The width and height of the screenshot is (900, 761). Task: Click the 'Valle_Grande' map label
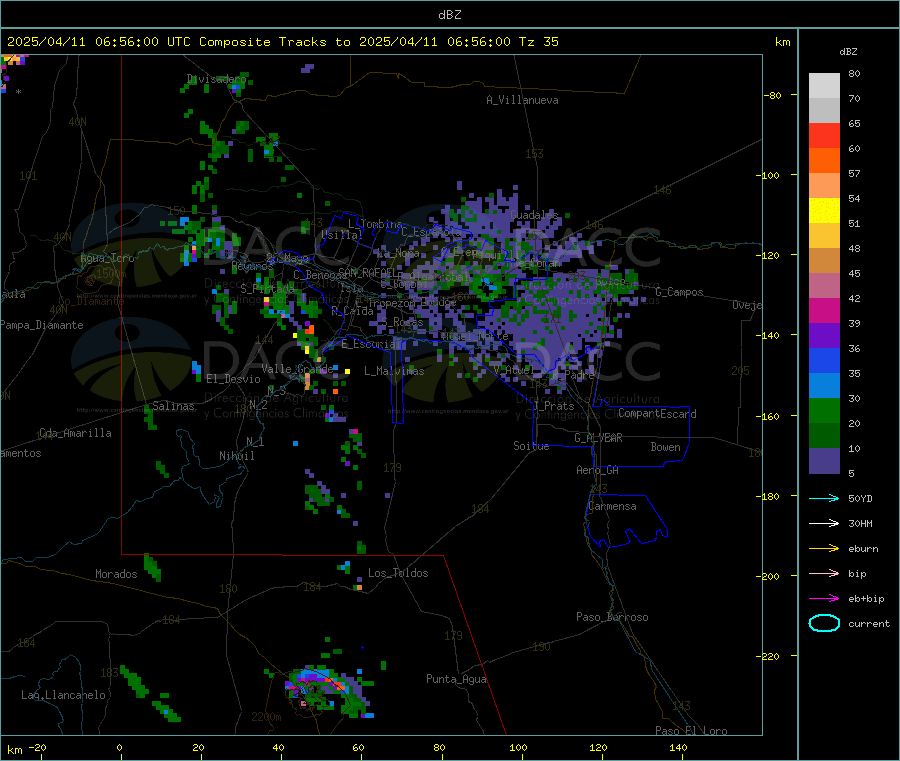(x=297, y=368)
